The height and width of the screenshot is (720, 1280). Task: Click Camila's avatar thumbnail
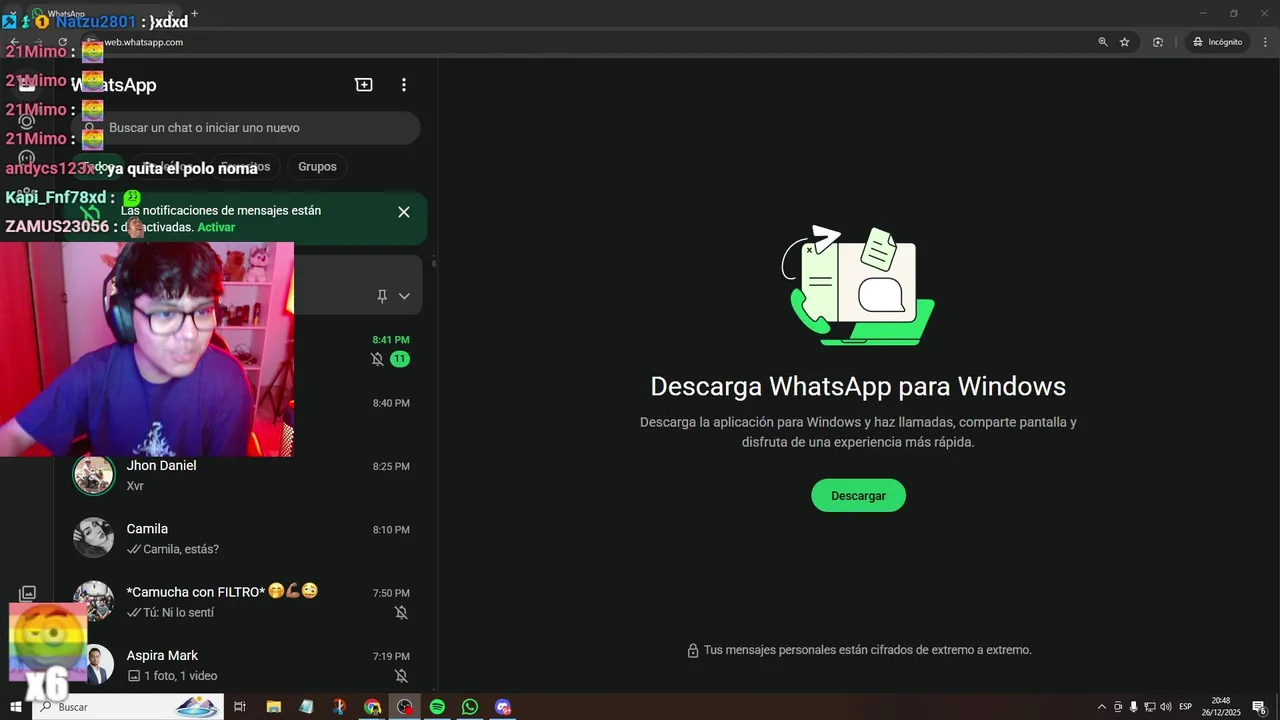point(93,538)
